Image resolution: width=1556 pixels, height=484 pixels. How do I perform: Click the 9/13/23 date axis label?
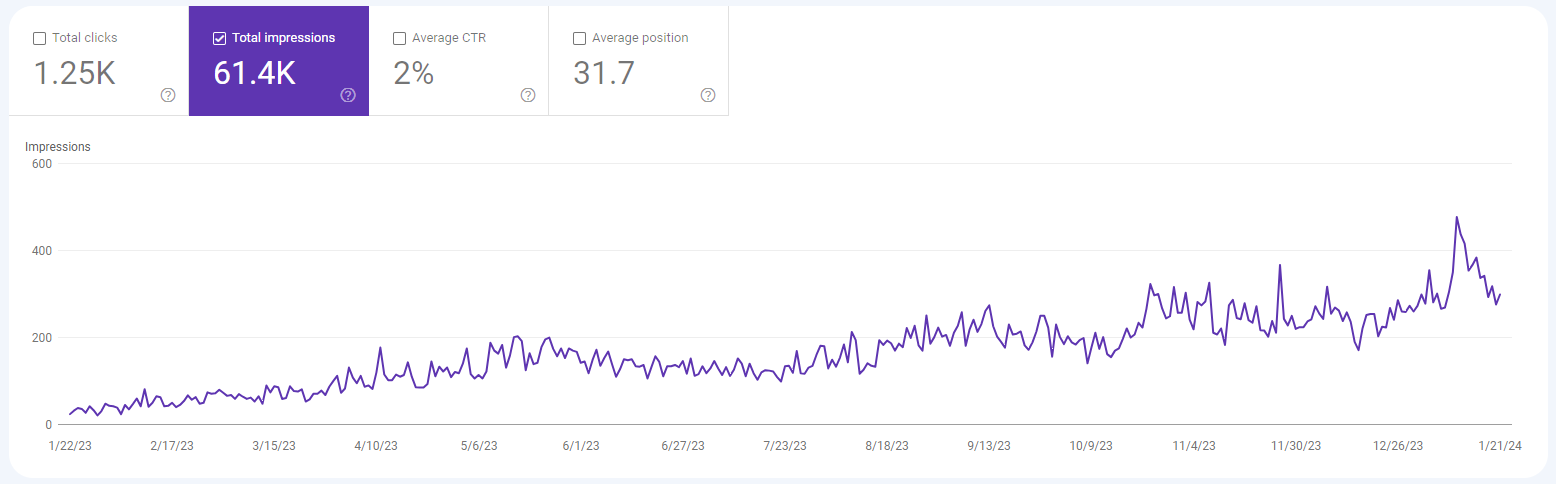point(989,446)
